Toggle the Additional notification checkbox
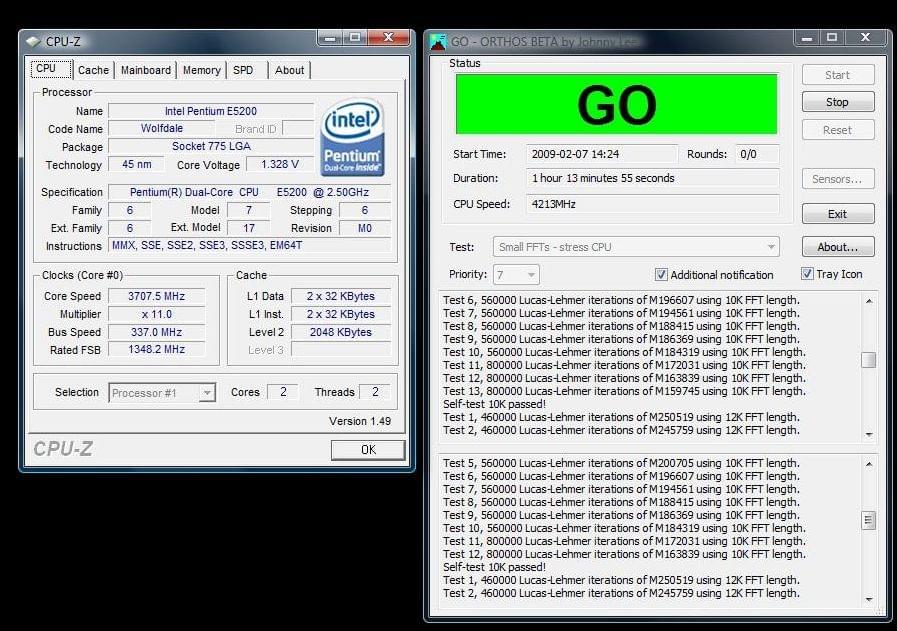 pyautogui.click(x=661, y=275)
